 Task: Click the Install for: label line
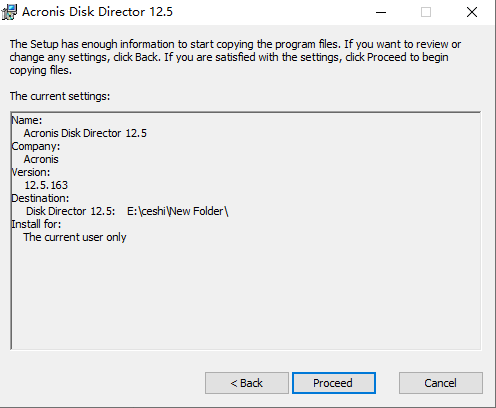click(36, 224)
